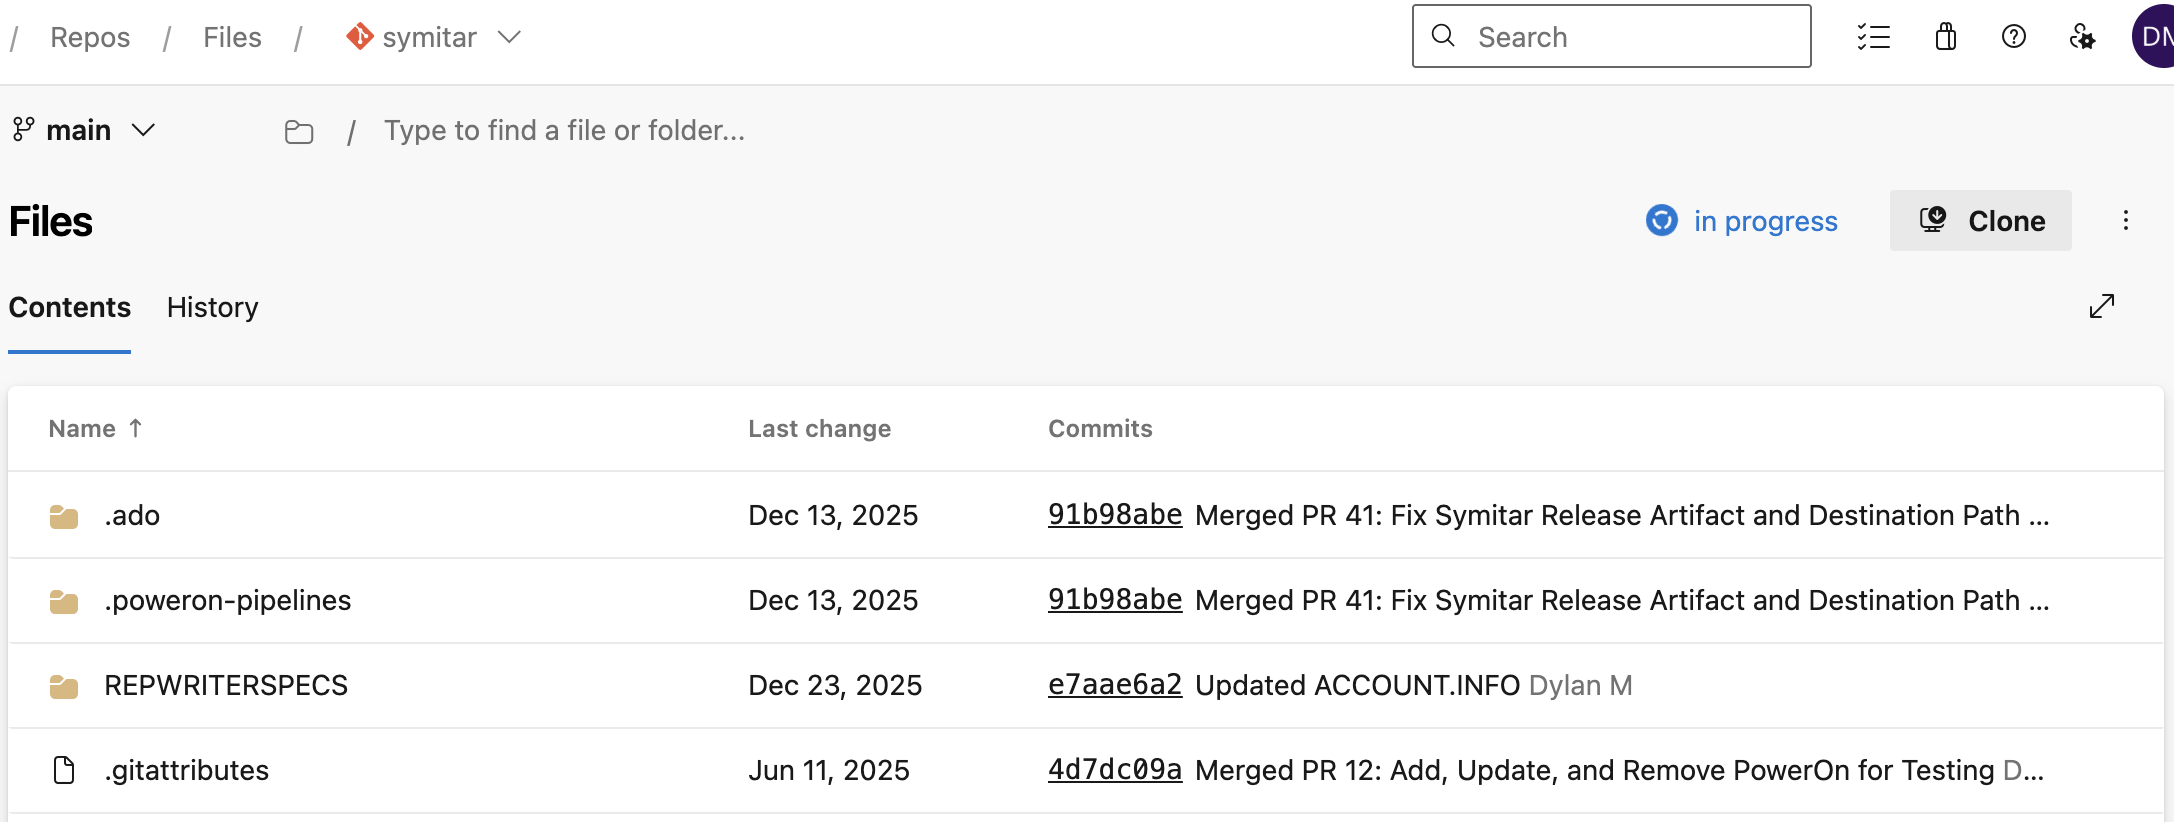
Task: Click the fullscreen expand arrow icon
Action: coord(2102,306)
